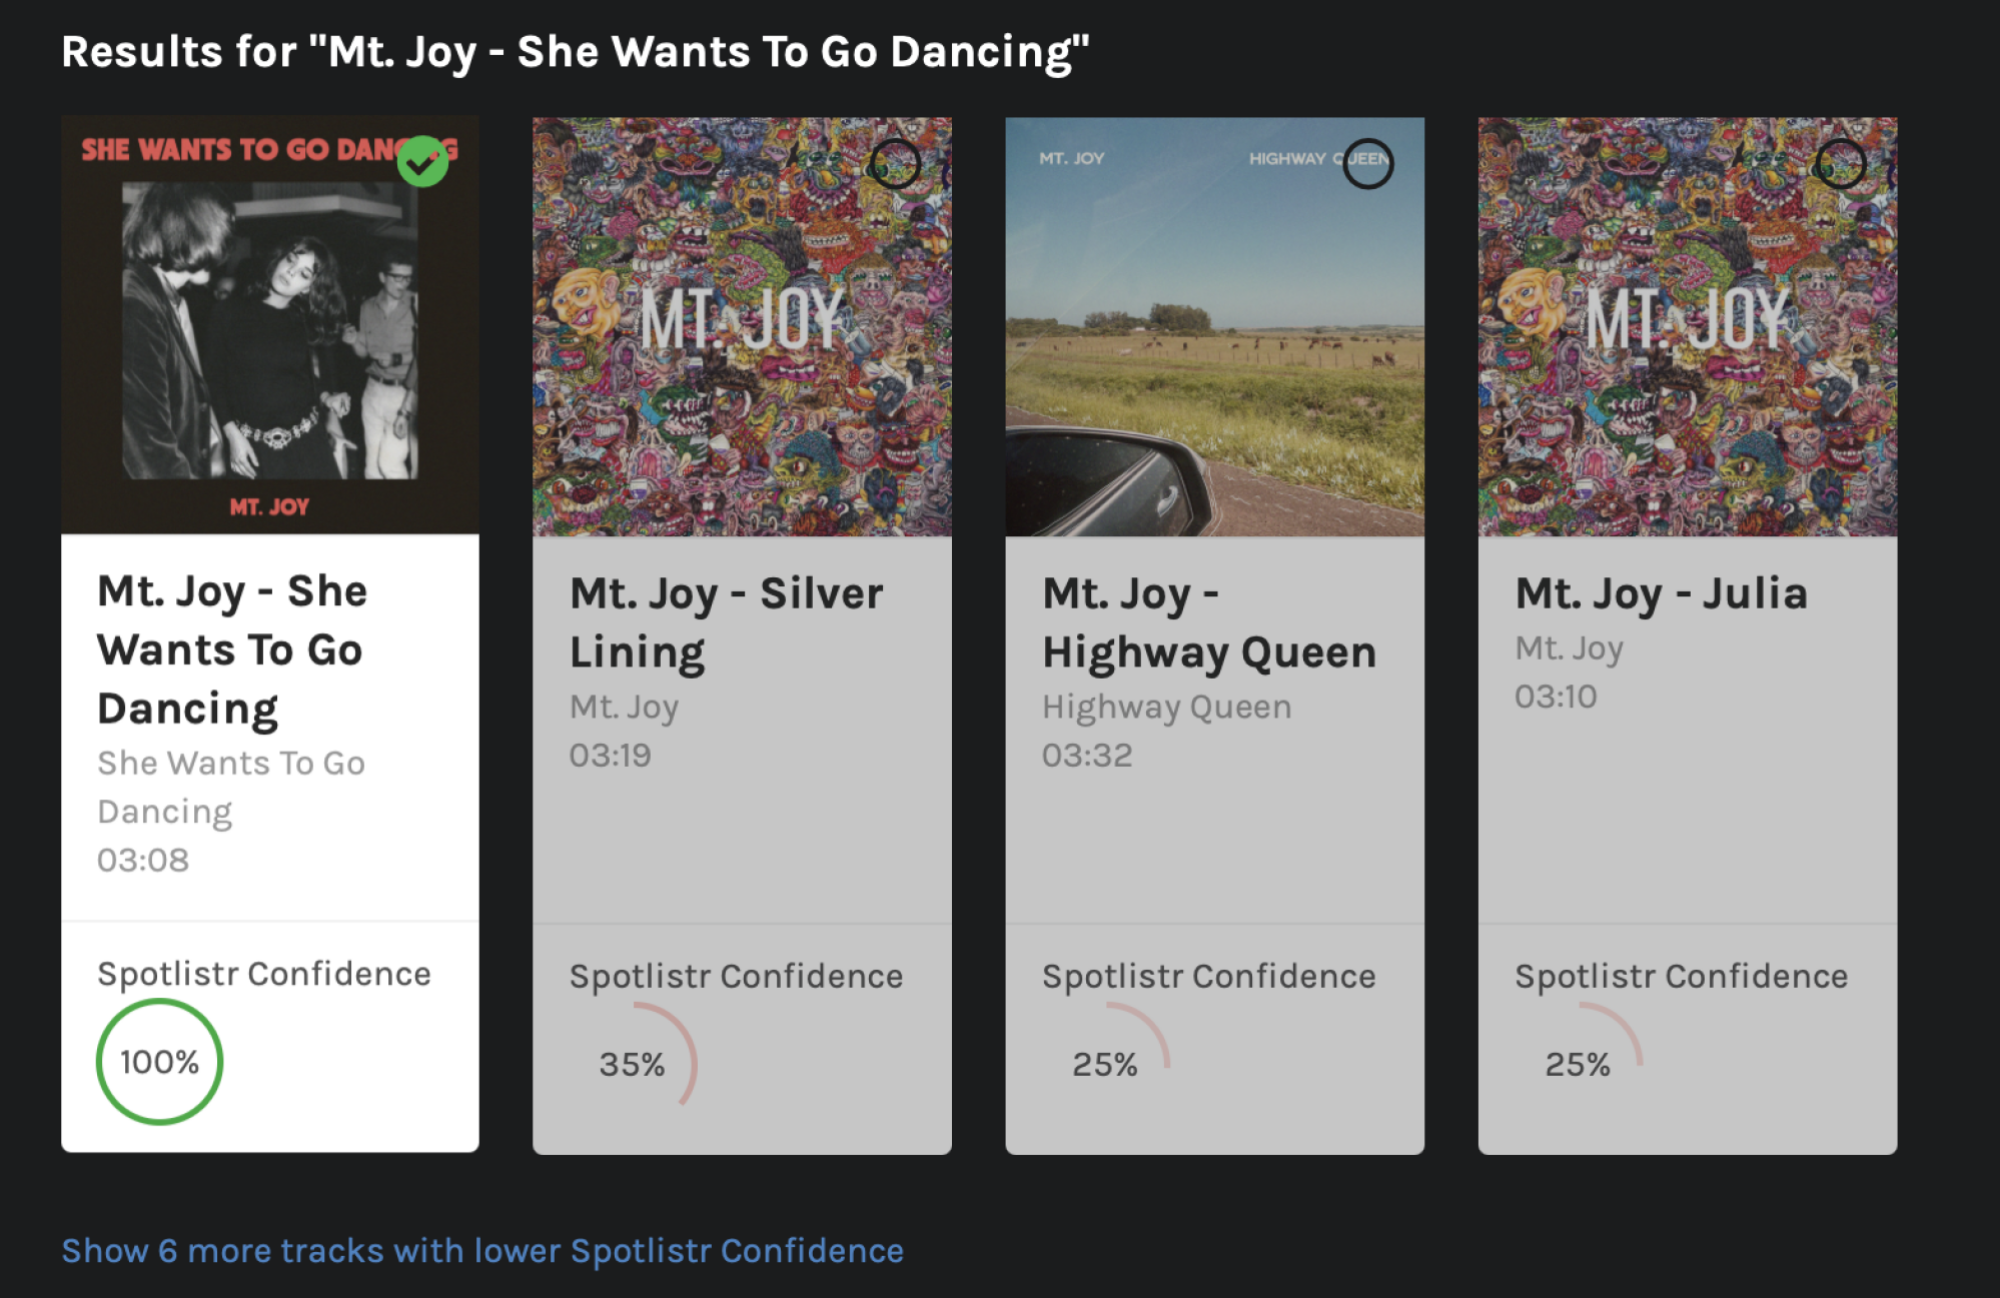Click album name 'Mt. Joy' under Silver Lining

coord(624,707)
